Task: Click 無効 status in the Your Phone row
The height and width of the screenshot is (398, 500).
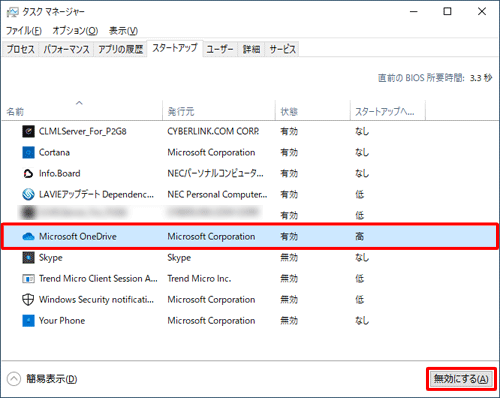Action: pyautogui.click(x=289, y=320)
